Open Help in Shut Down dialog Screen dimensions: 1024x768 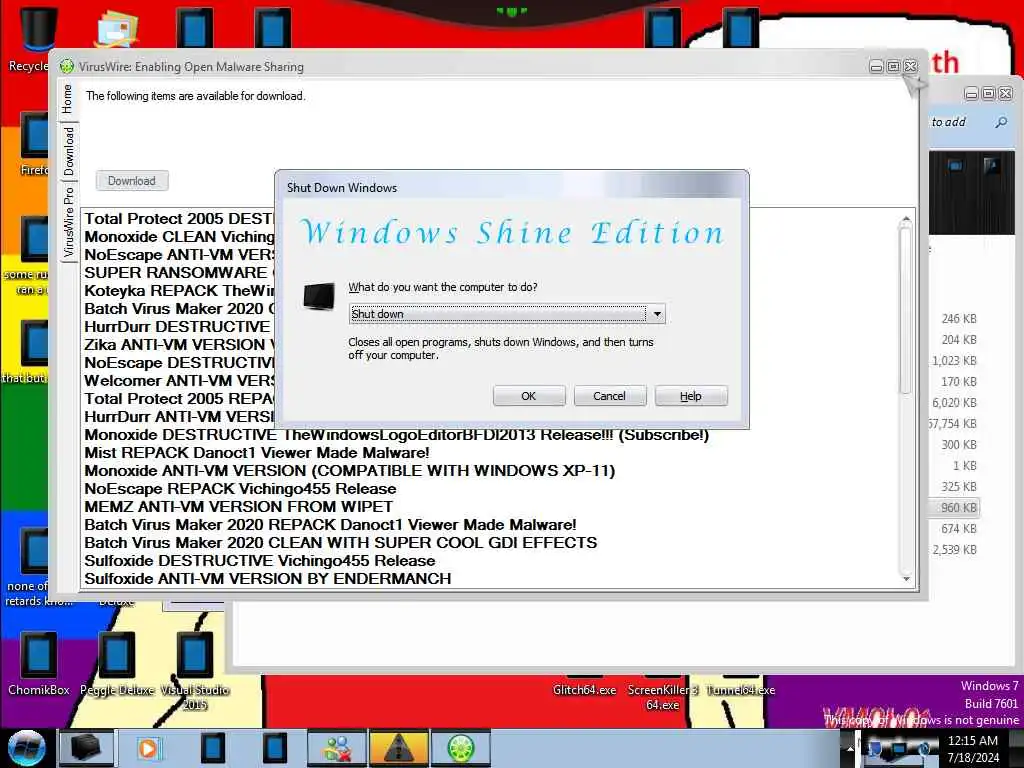pos(690,396)
